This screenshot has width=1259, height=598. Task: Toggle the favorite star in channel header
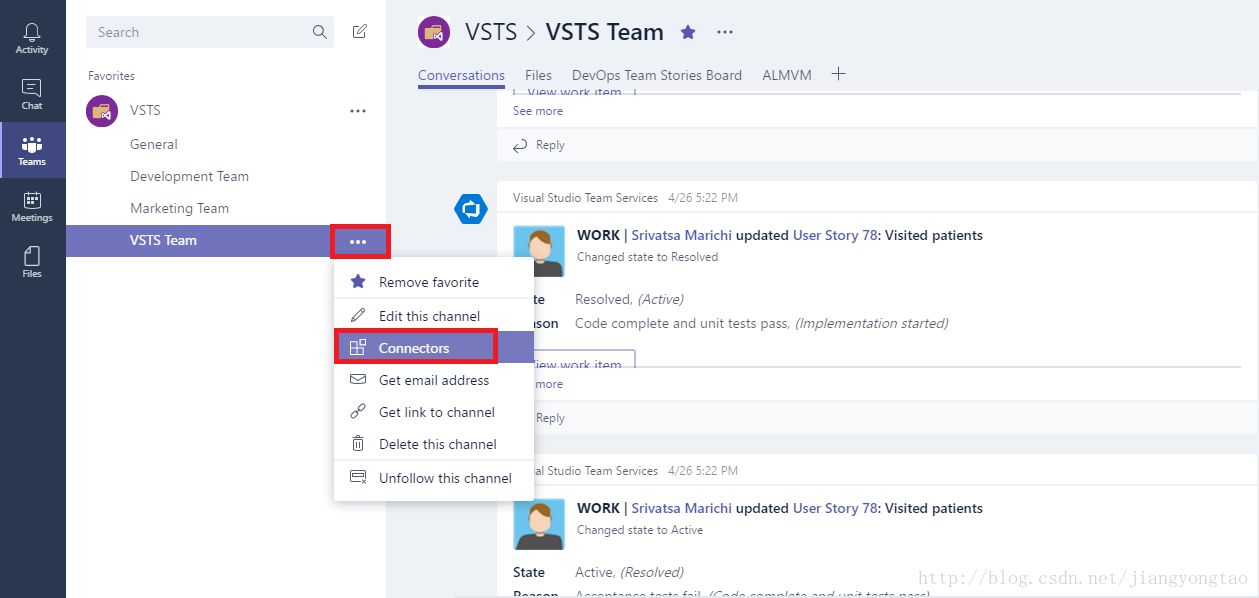click(x=688, y=32)
